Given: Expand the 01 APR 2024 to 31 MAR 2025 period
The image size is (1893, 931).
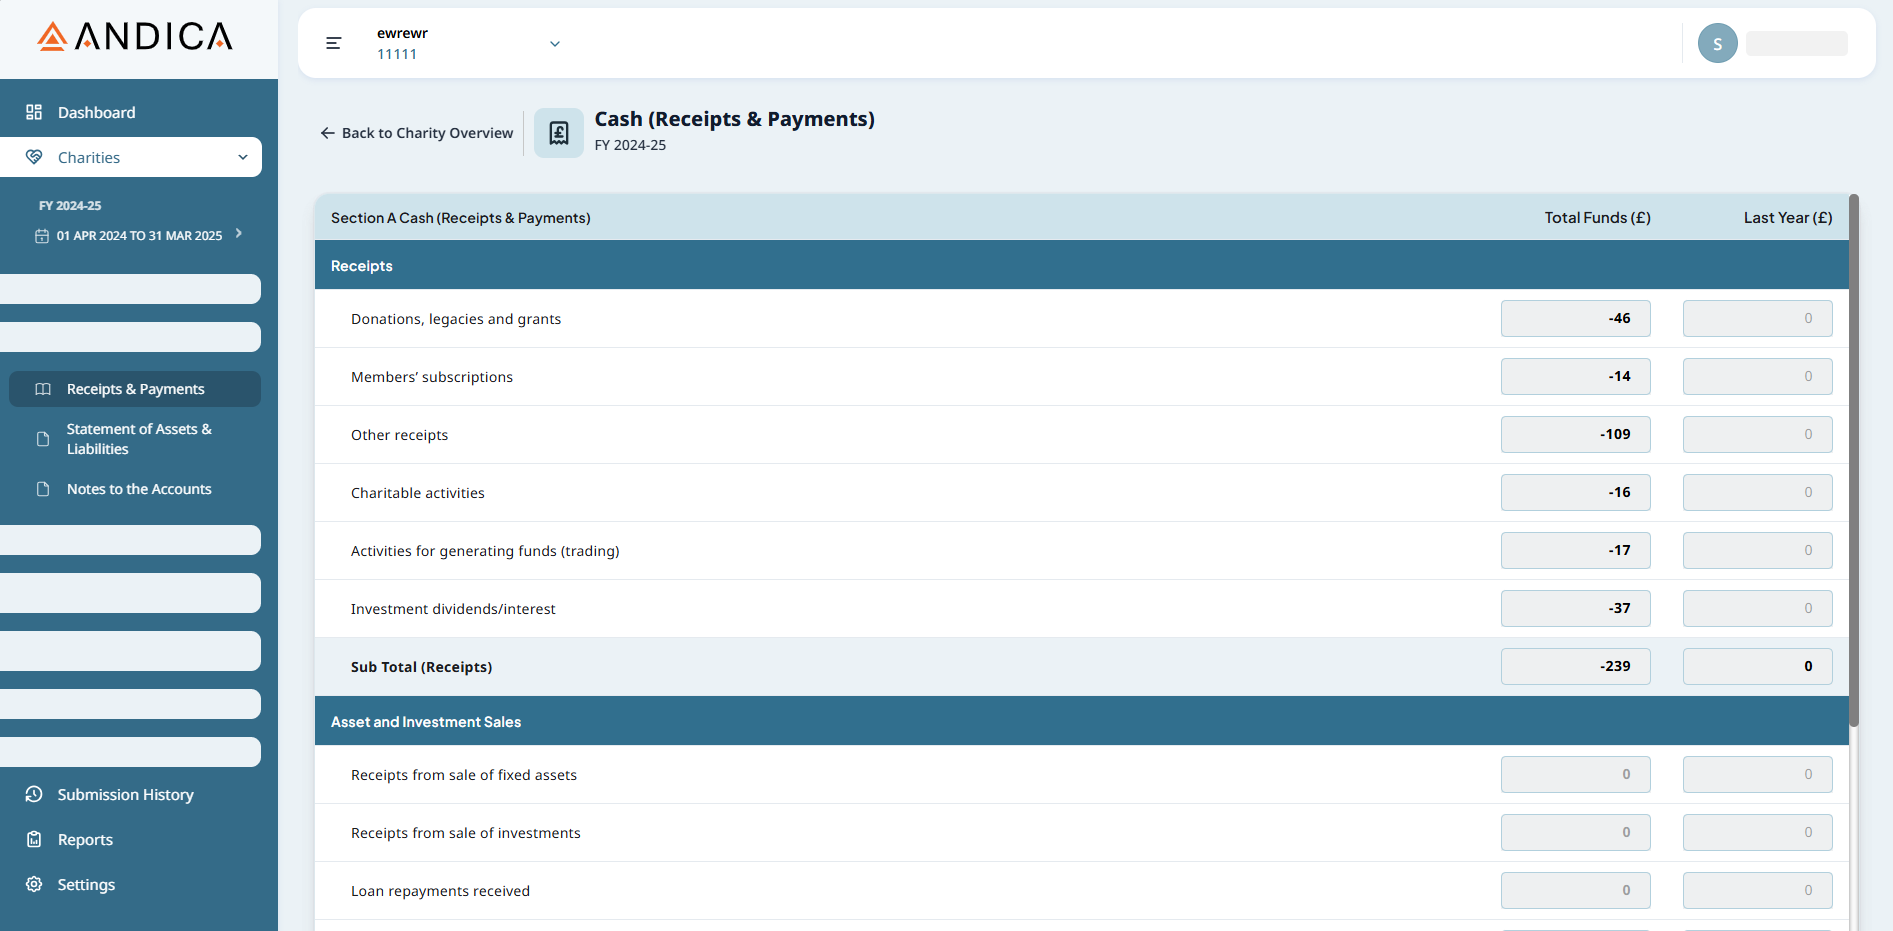Looking at the screenshot, I should tap(238, 233).
